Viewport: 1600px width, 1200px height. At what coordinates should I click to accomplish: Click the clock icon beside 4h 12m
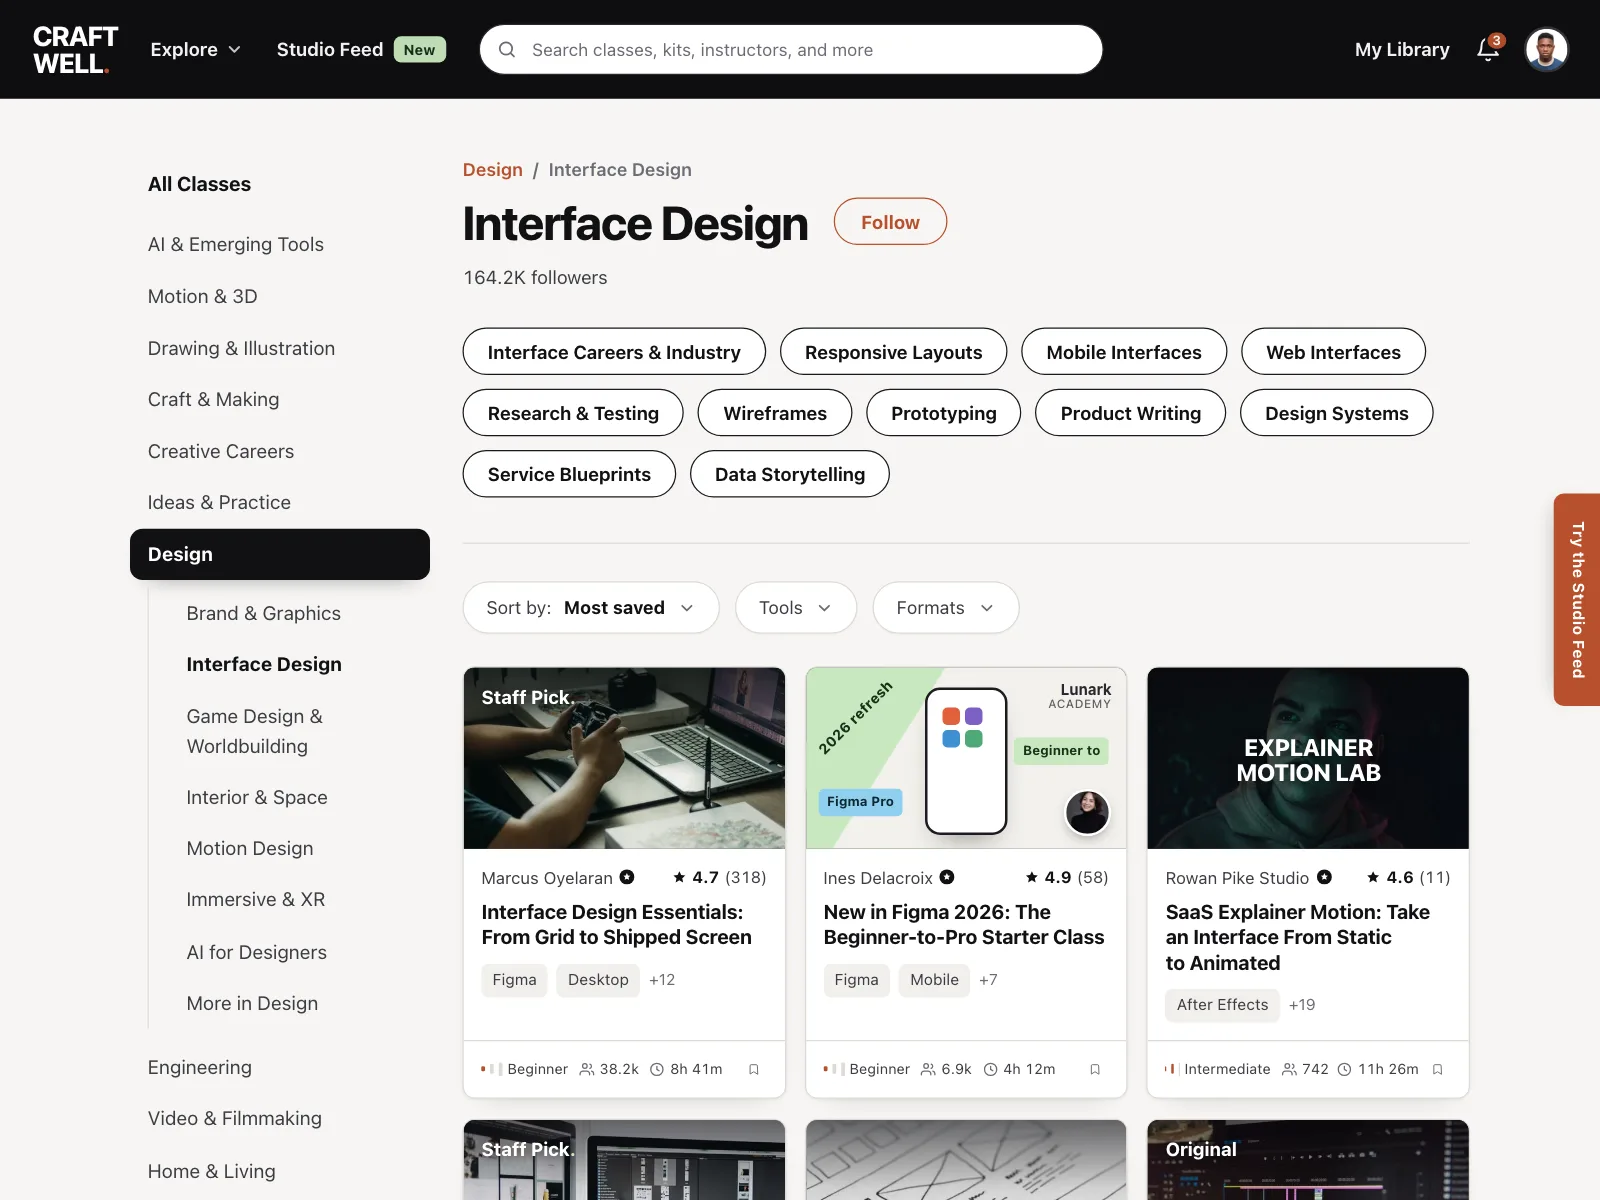(x=990, y=1069)
